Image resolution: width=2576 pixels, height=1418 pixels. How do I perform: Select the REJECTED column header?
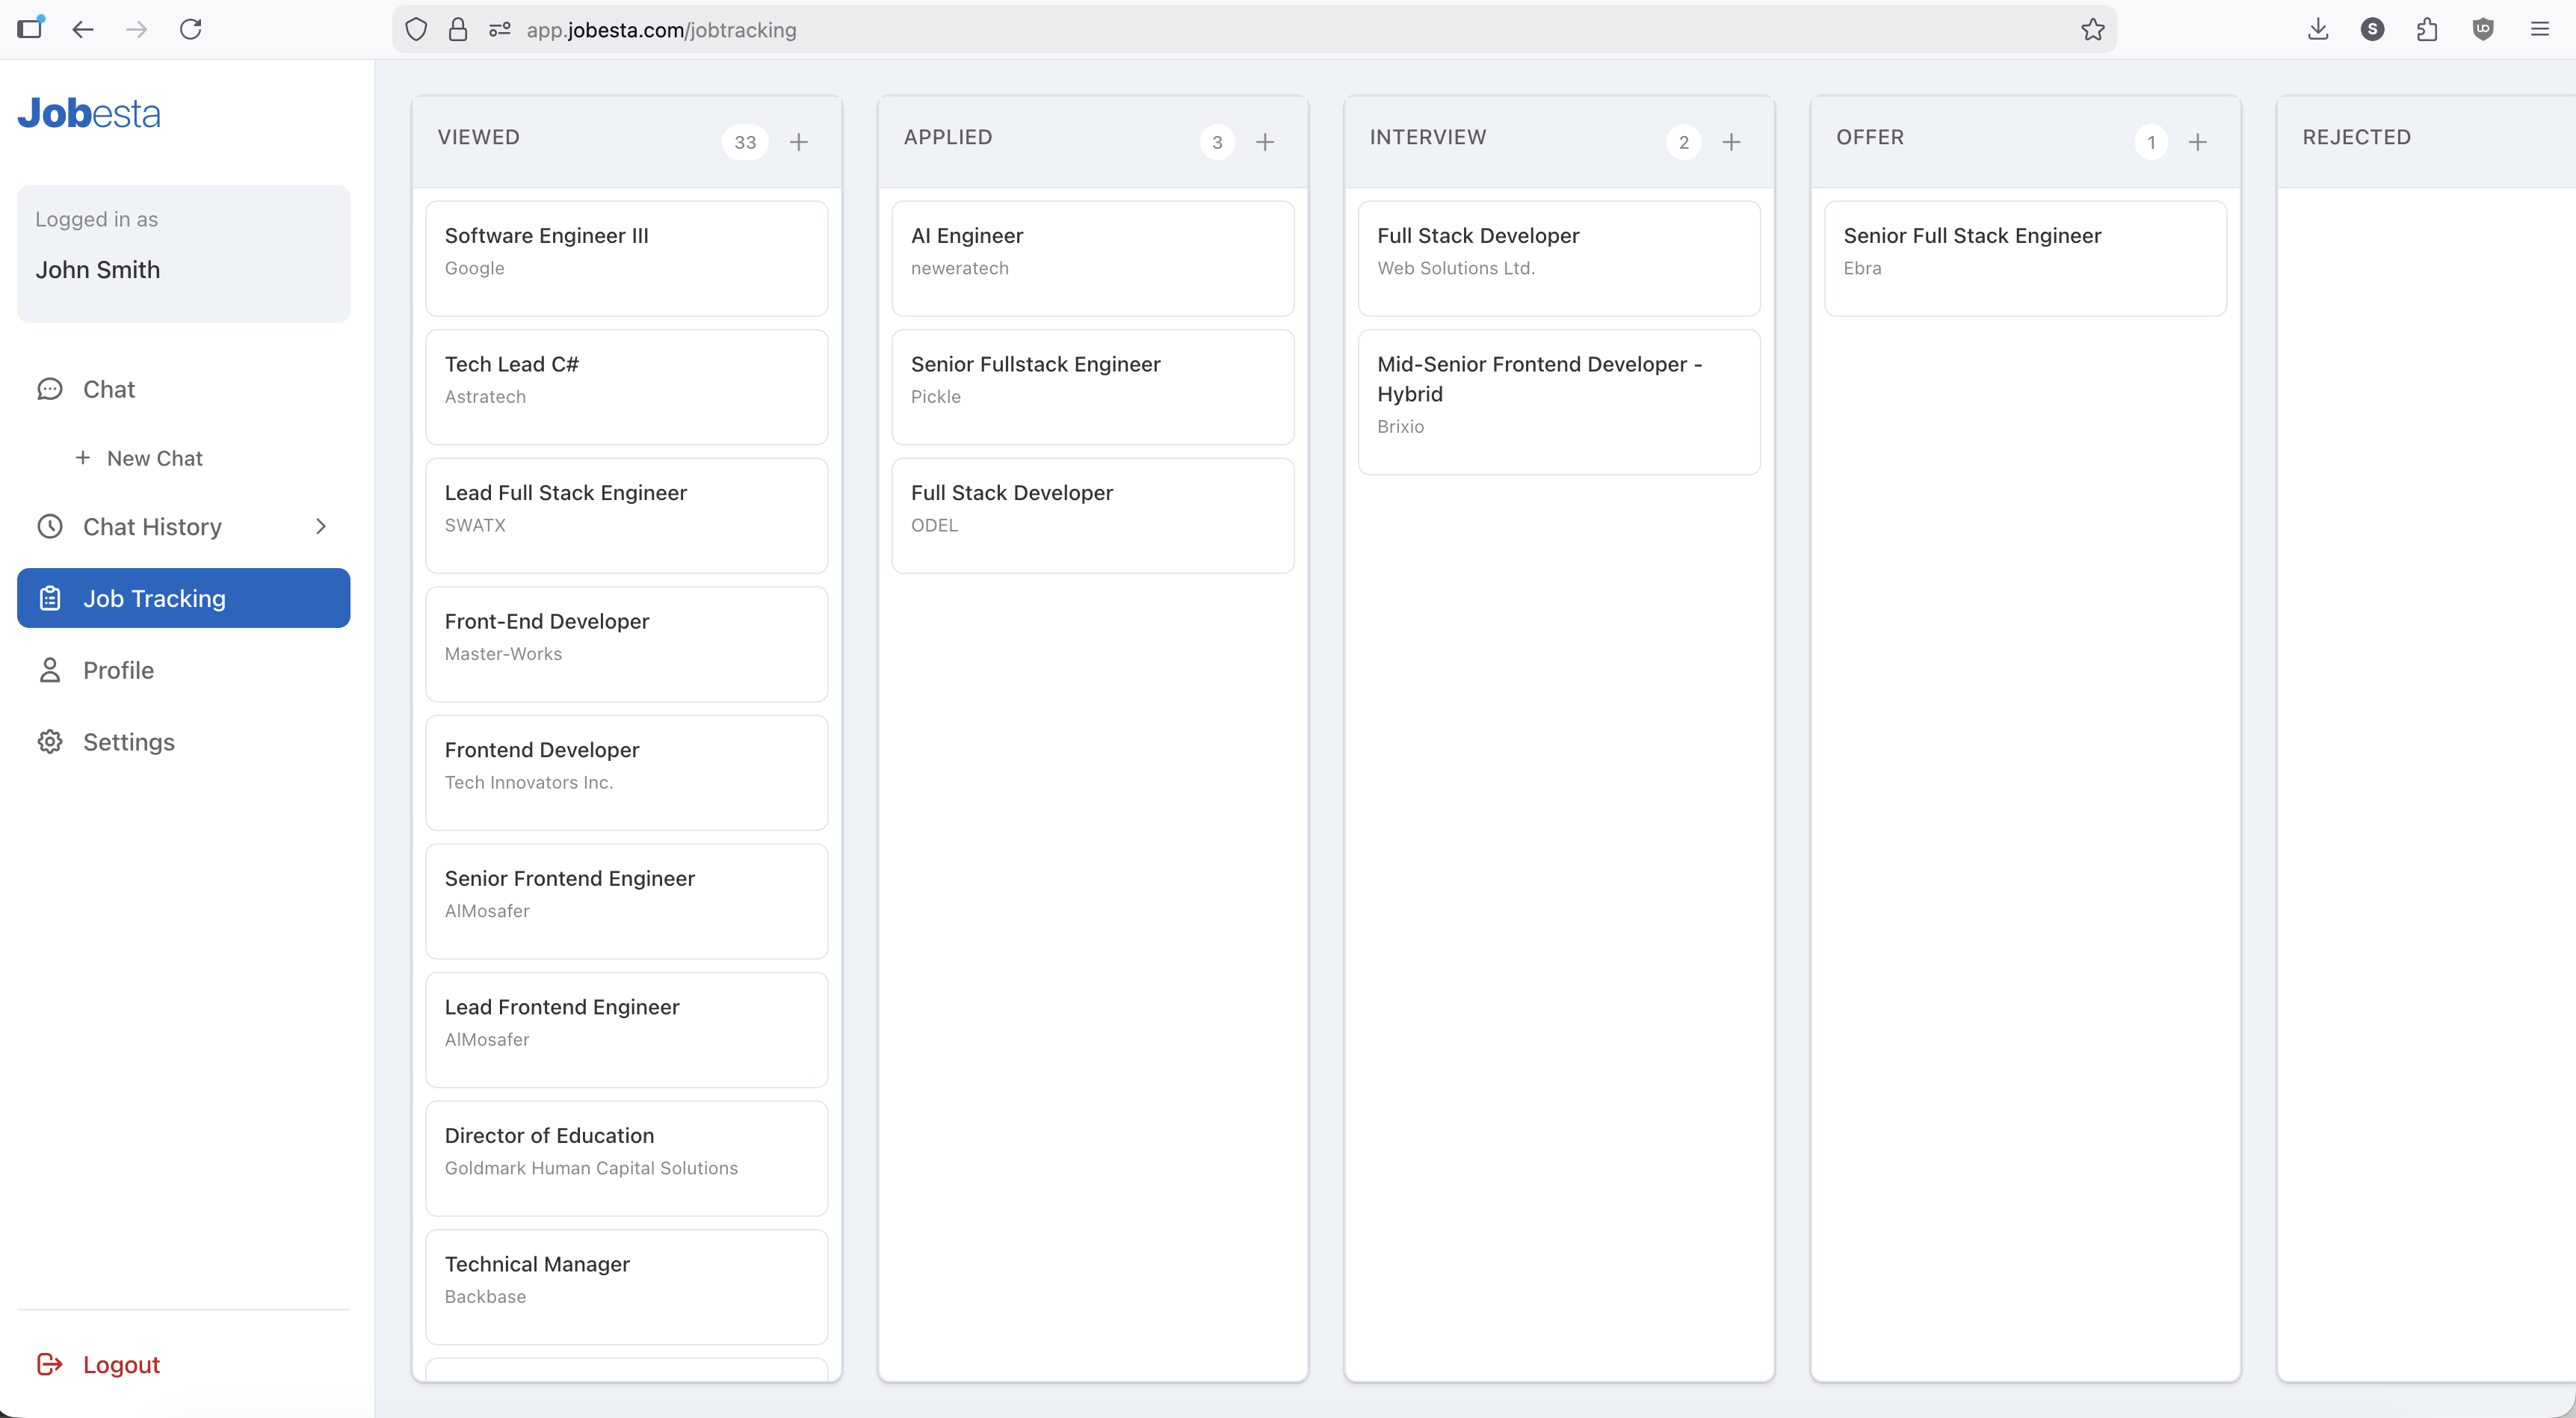coord(2356,137)
